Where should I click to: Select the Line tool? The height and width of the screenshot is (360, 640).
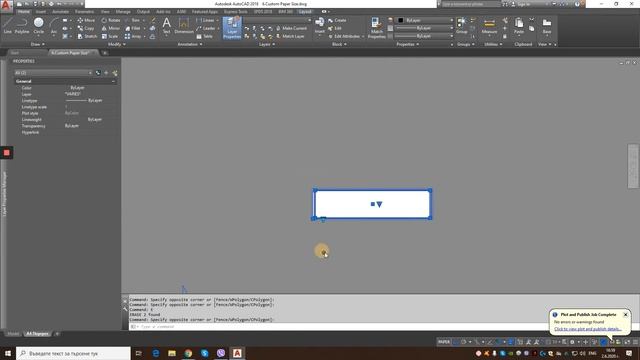7,25
